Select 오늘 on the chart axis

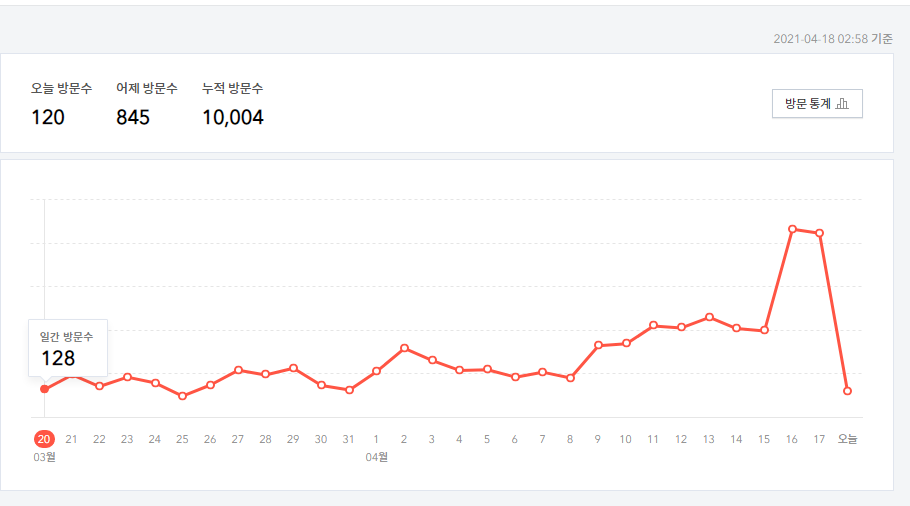pyautogui.click(x=847, y=439)
